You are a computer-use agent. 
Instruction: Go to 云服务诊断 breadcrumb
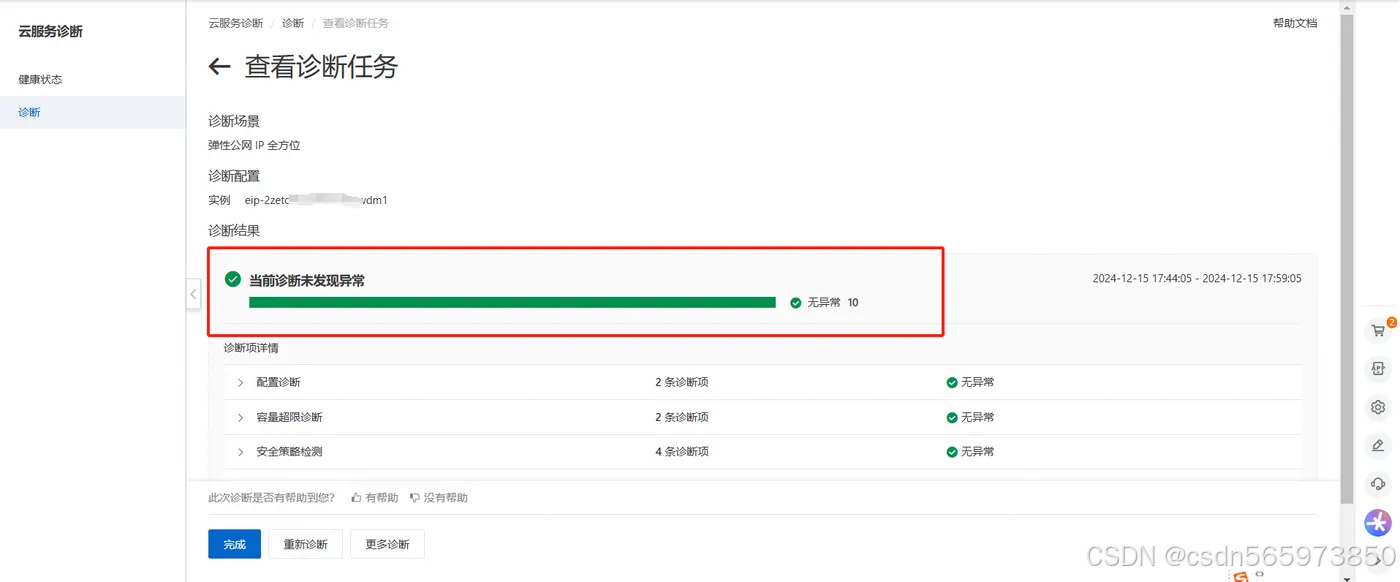pyautogui.click(x=236, y=23)
